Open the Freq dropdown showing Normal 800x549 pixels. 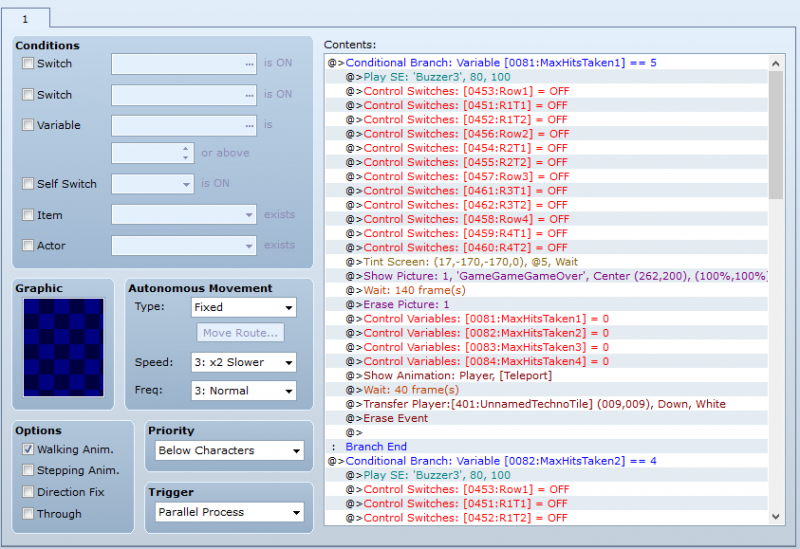point(243,391)
